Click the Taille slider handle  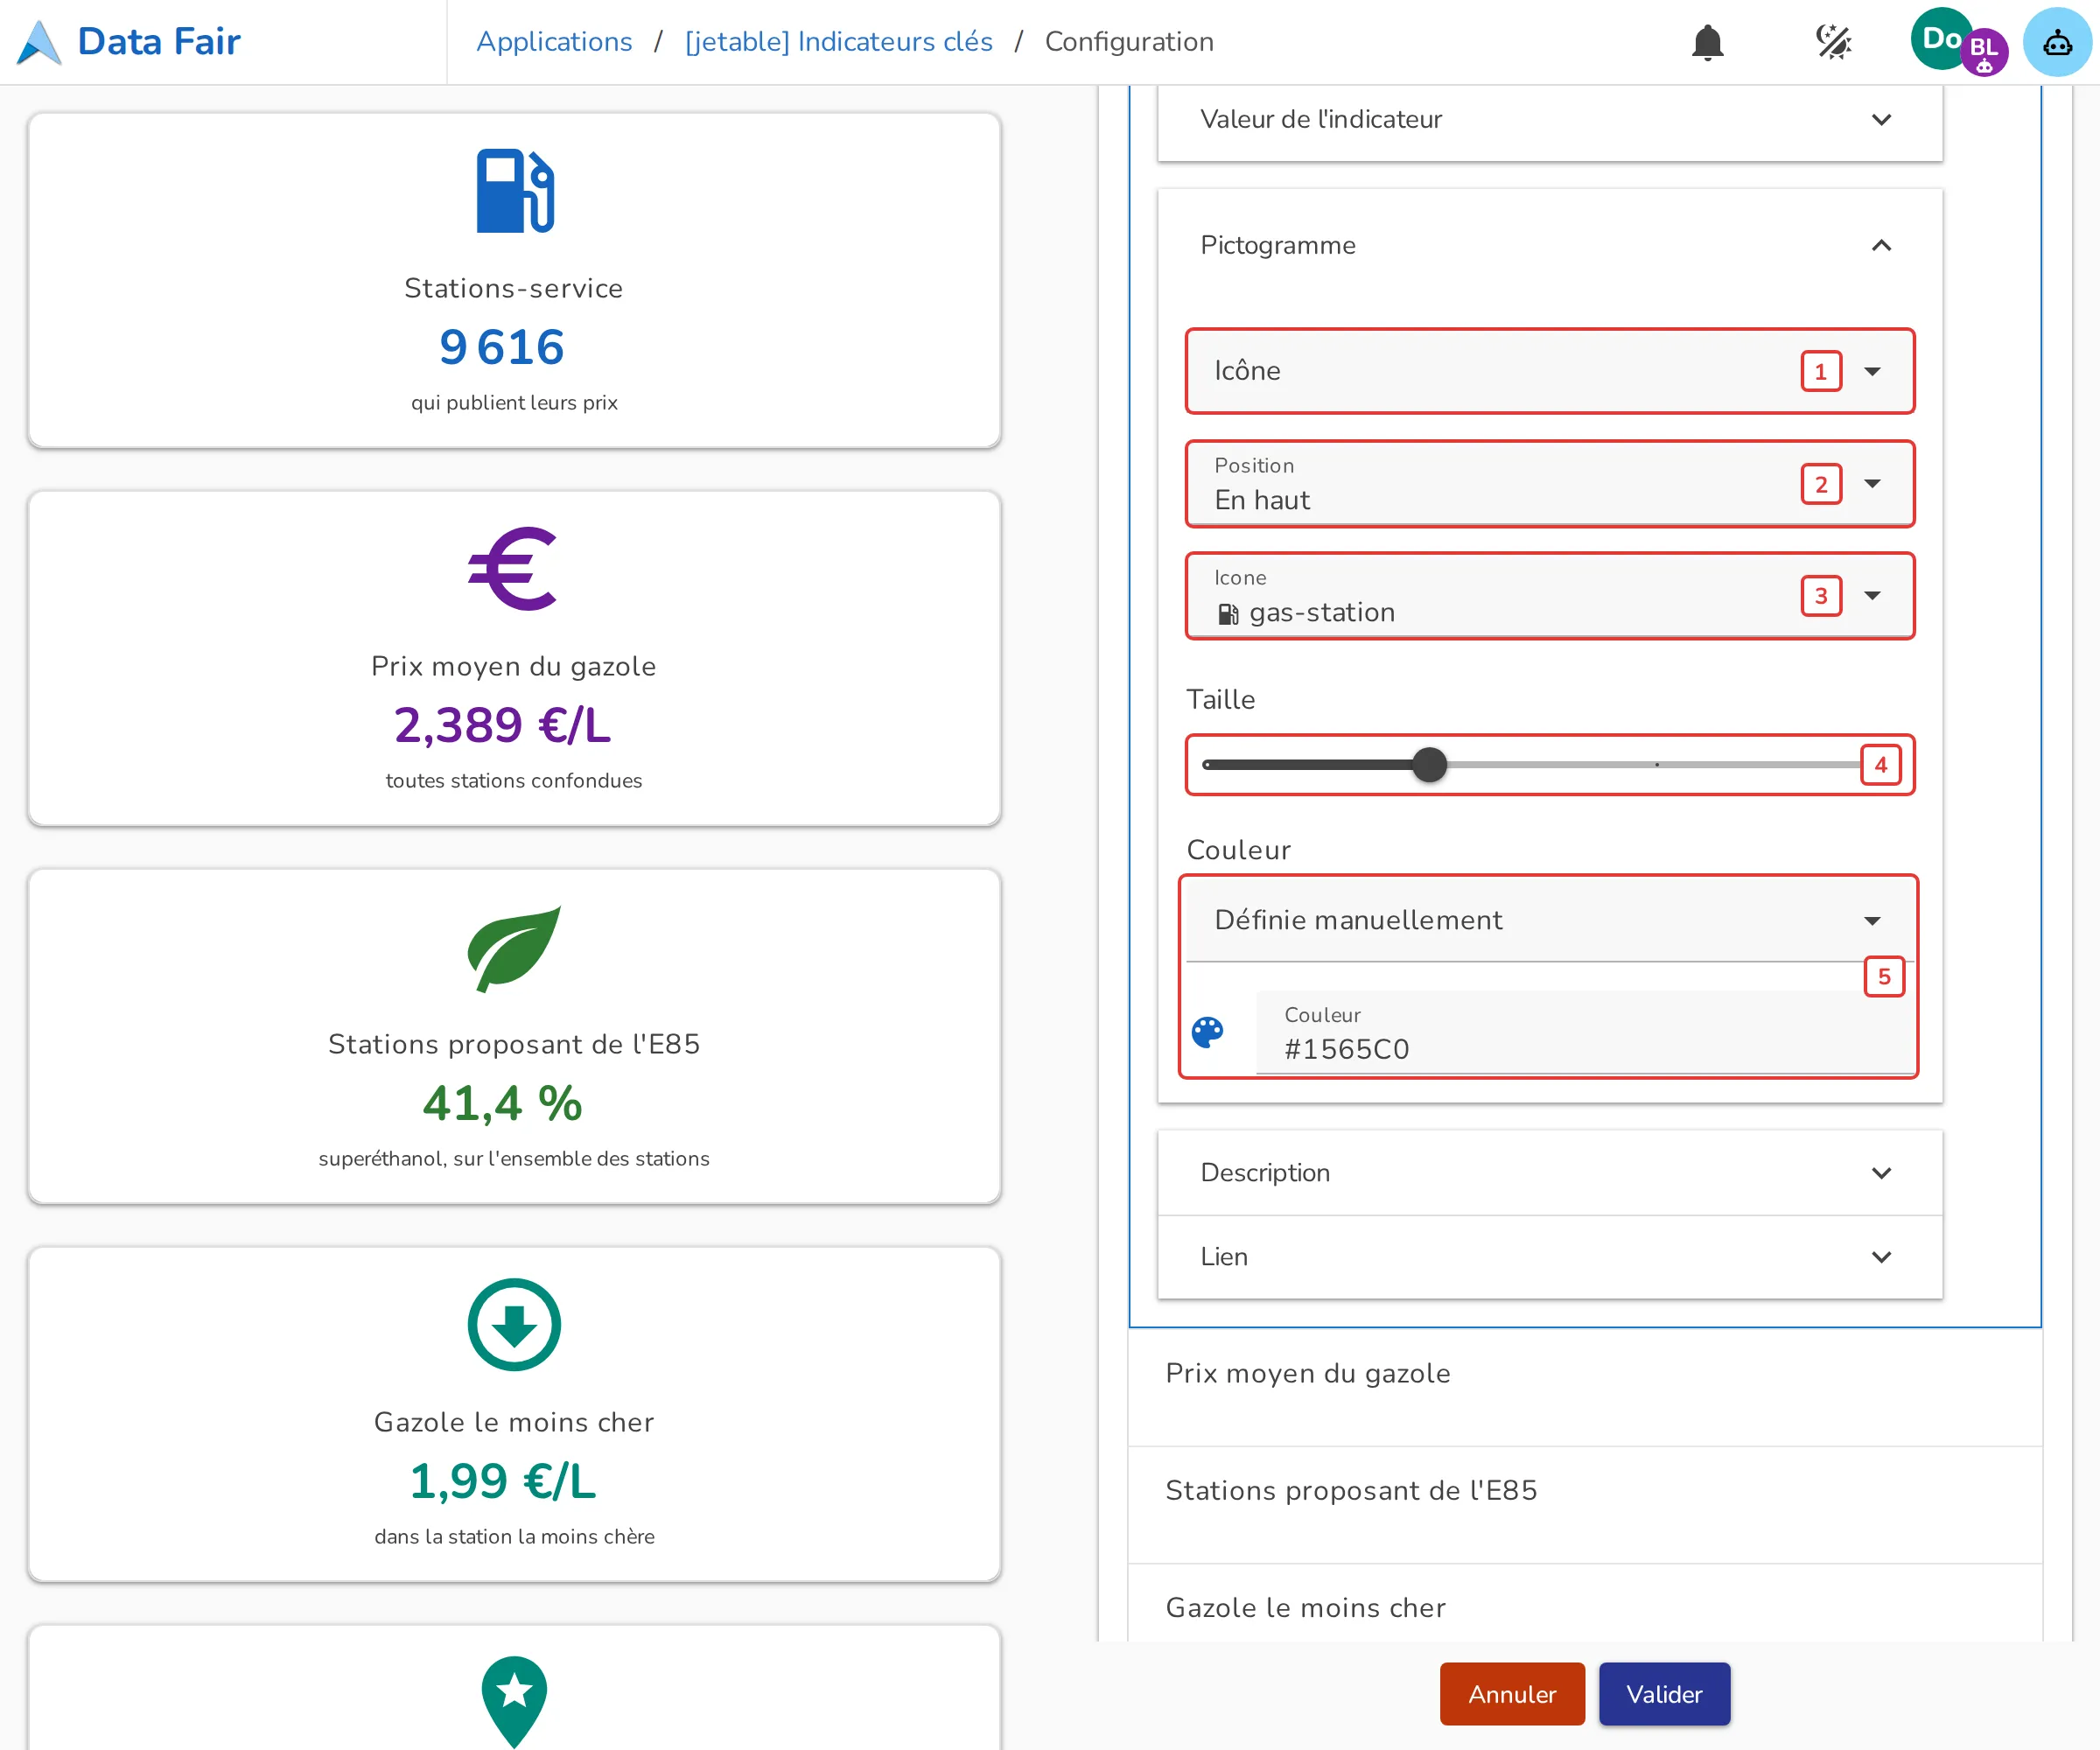[1429, 765]
